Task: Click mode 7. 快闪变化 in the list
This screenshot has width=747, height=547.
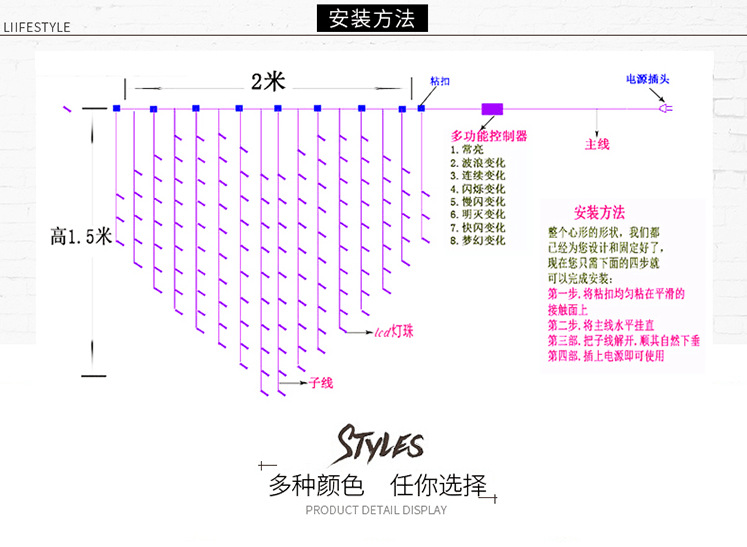Action: [x=477, y=228]
